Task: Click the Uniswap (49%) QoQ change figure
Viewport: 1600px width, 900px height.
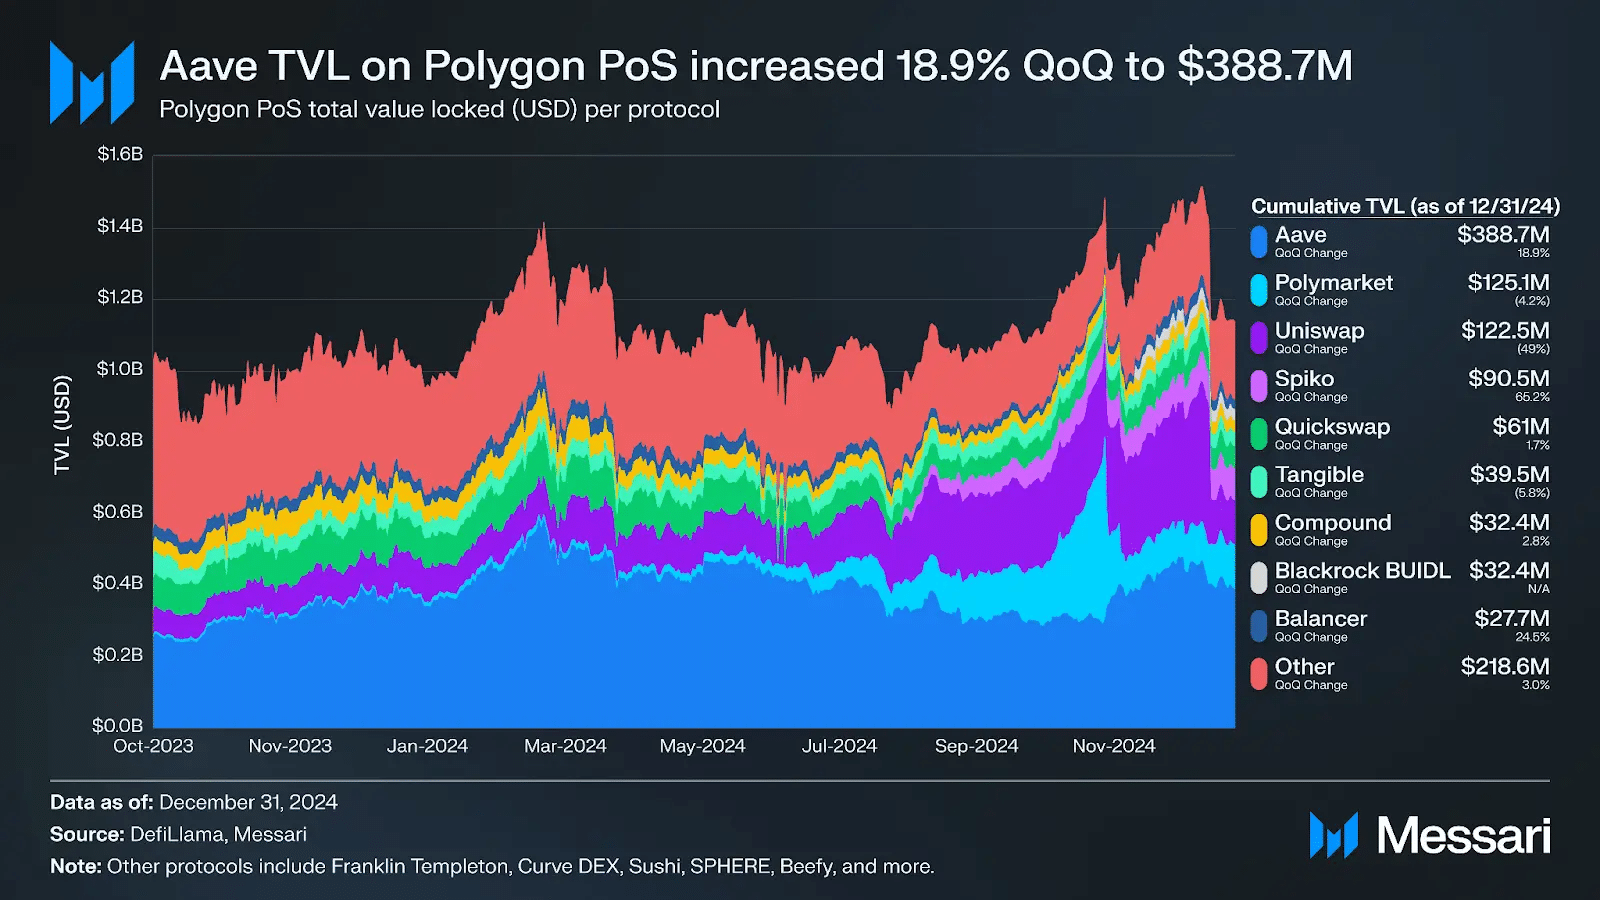Action: [x=1533, y=349]
